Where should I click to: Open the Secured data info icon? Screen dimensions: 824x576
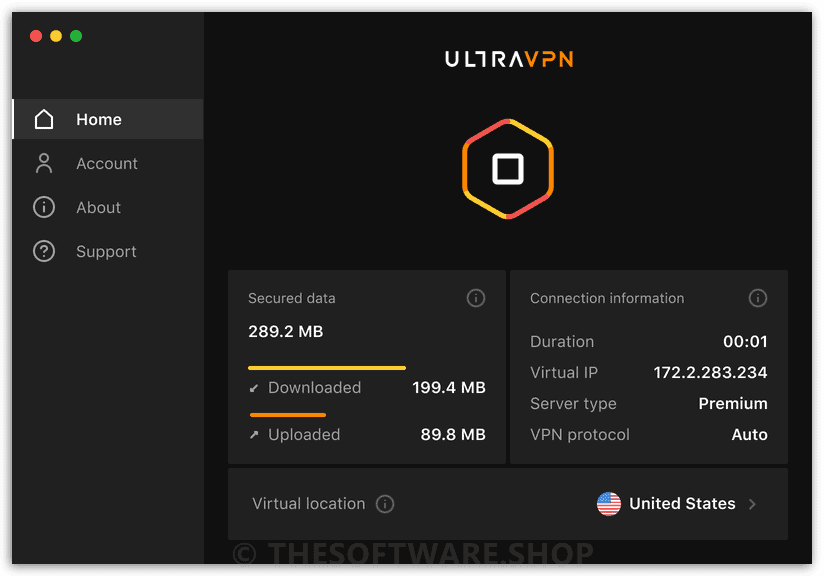pos(476,298)
